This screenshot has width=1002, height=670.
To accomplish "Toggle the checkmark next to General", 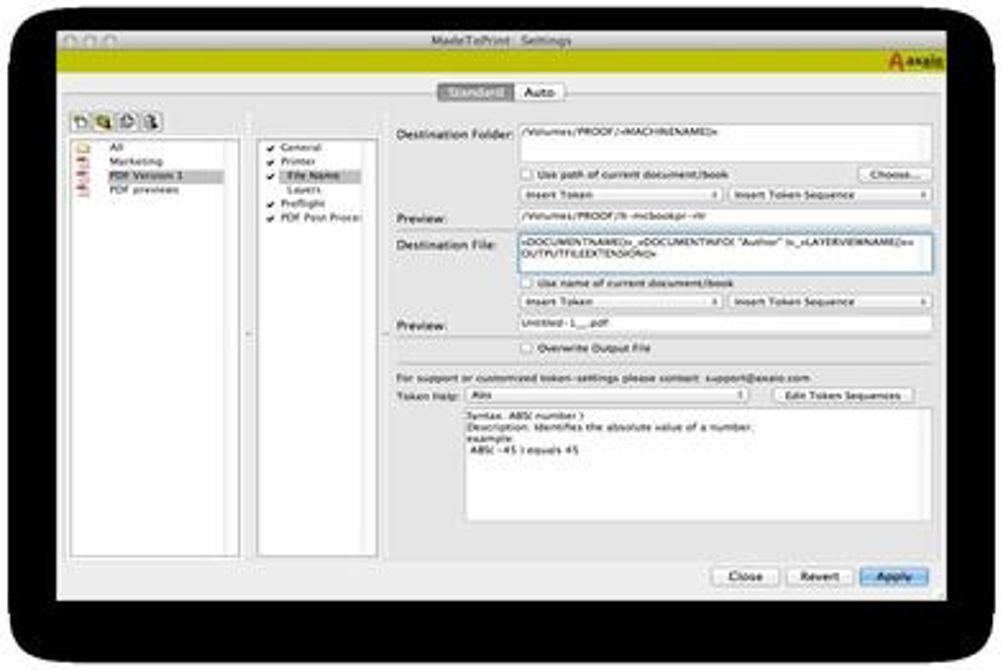I will [270, 148].
